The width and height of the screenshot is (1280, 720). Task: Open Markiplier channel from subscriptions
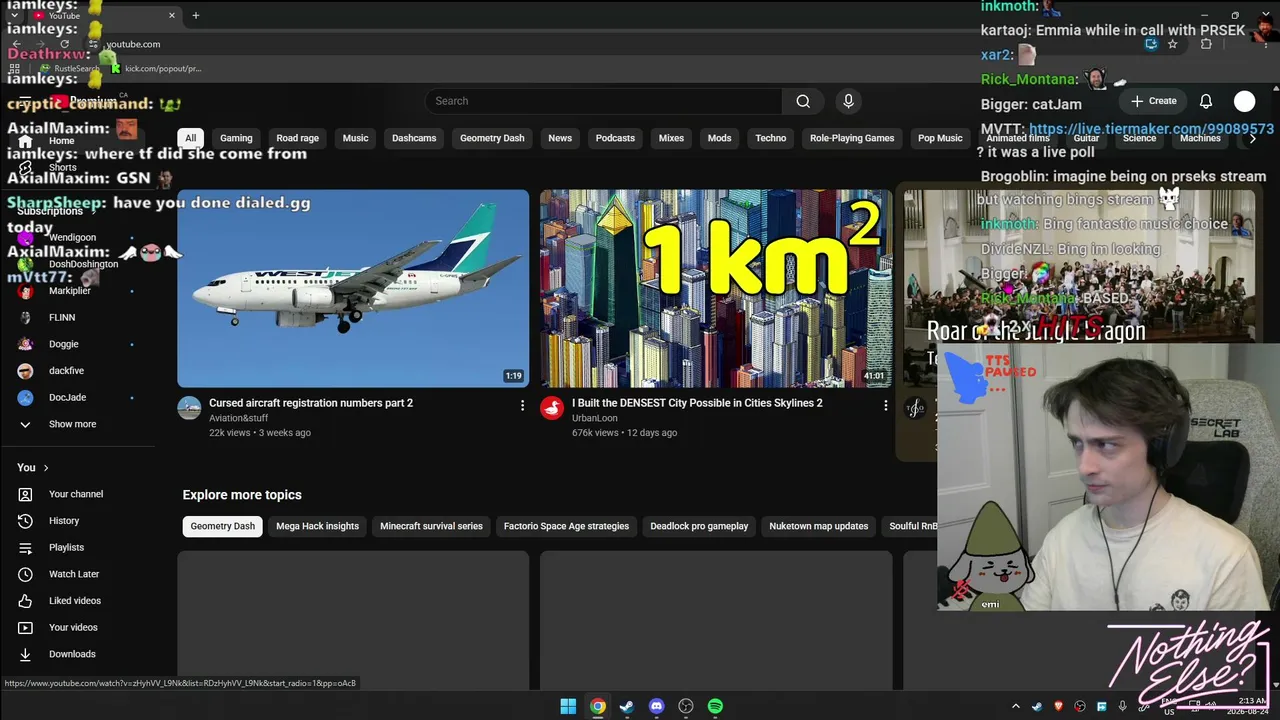pyautogui.click(x=75, y=291)
